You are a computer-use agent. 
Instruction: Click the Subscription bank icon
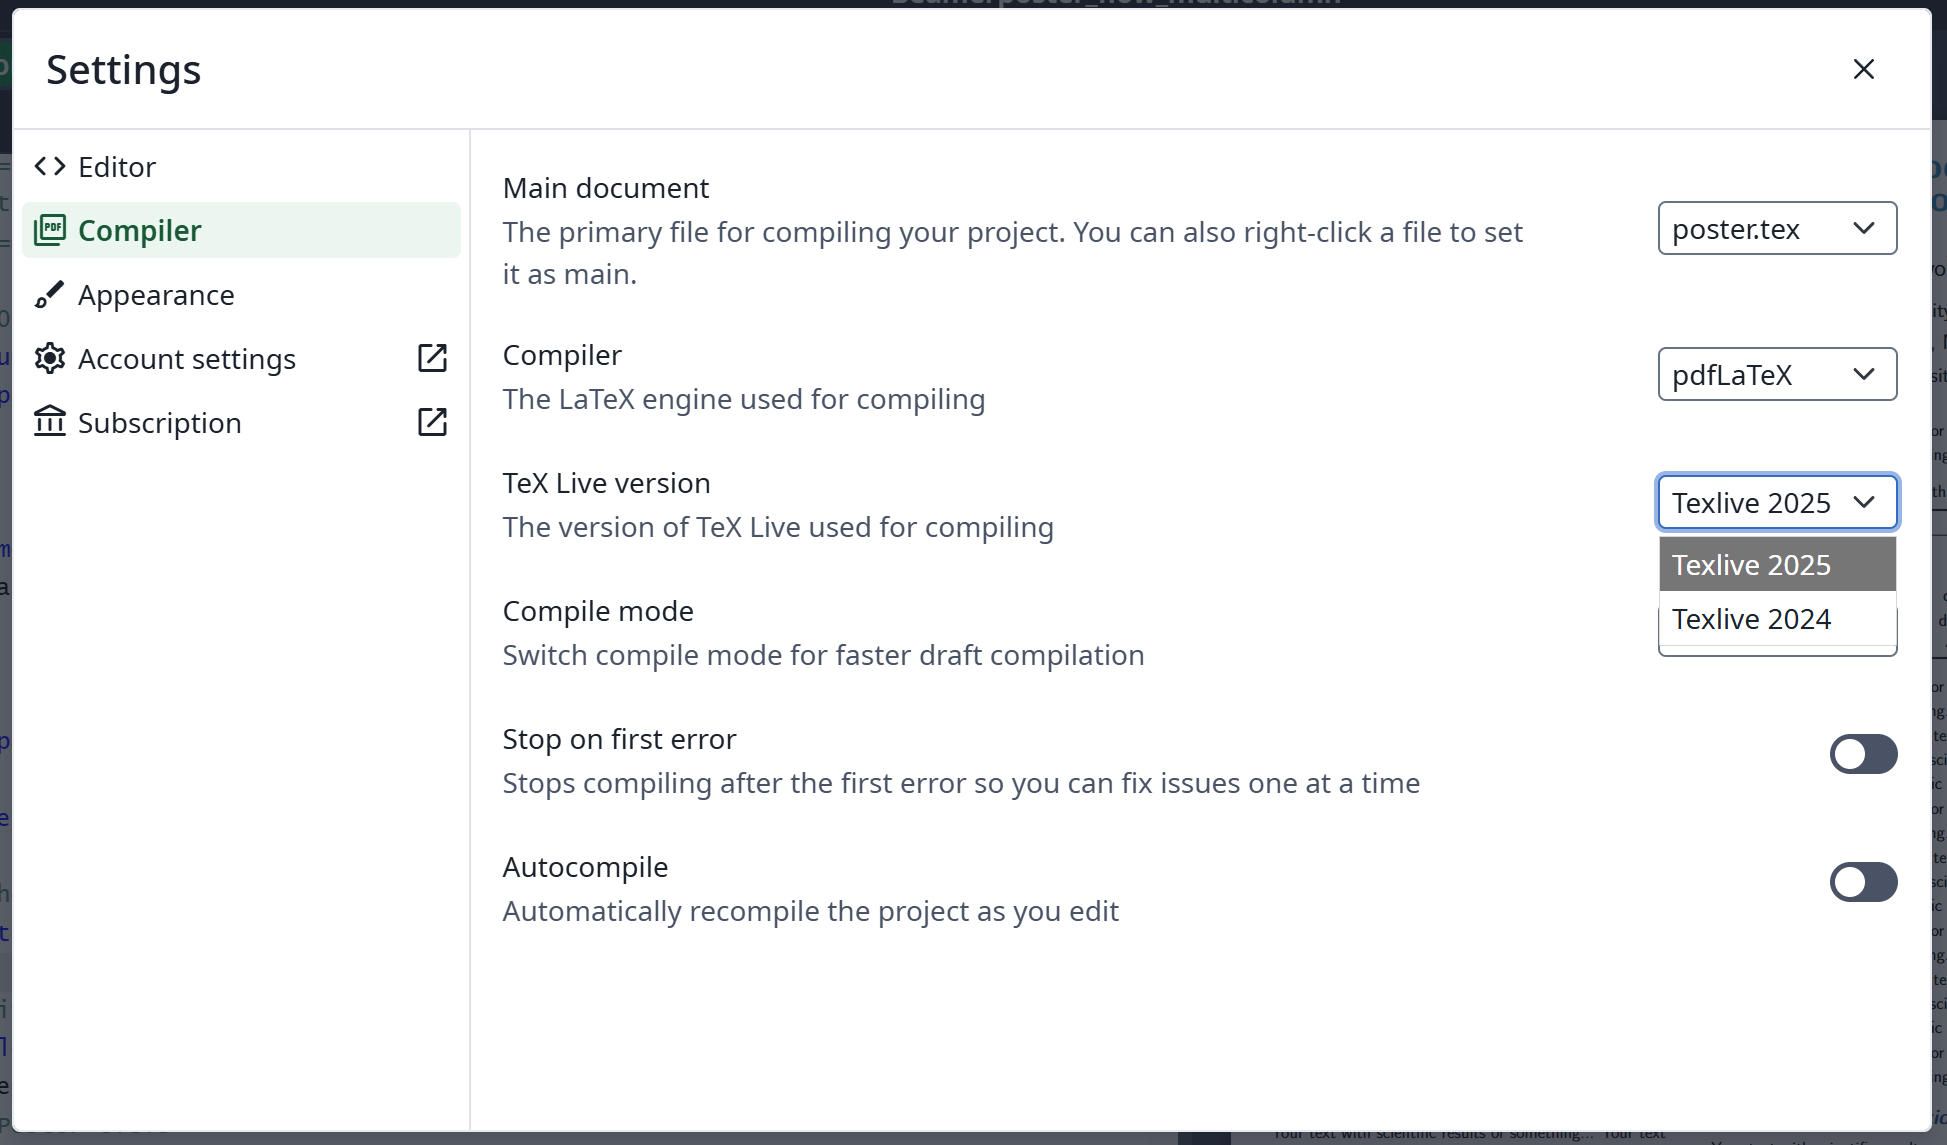click(x=50, y=422)
